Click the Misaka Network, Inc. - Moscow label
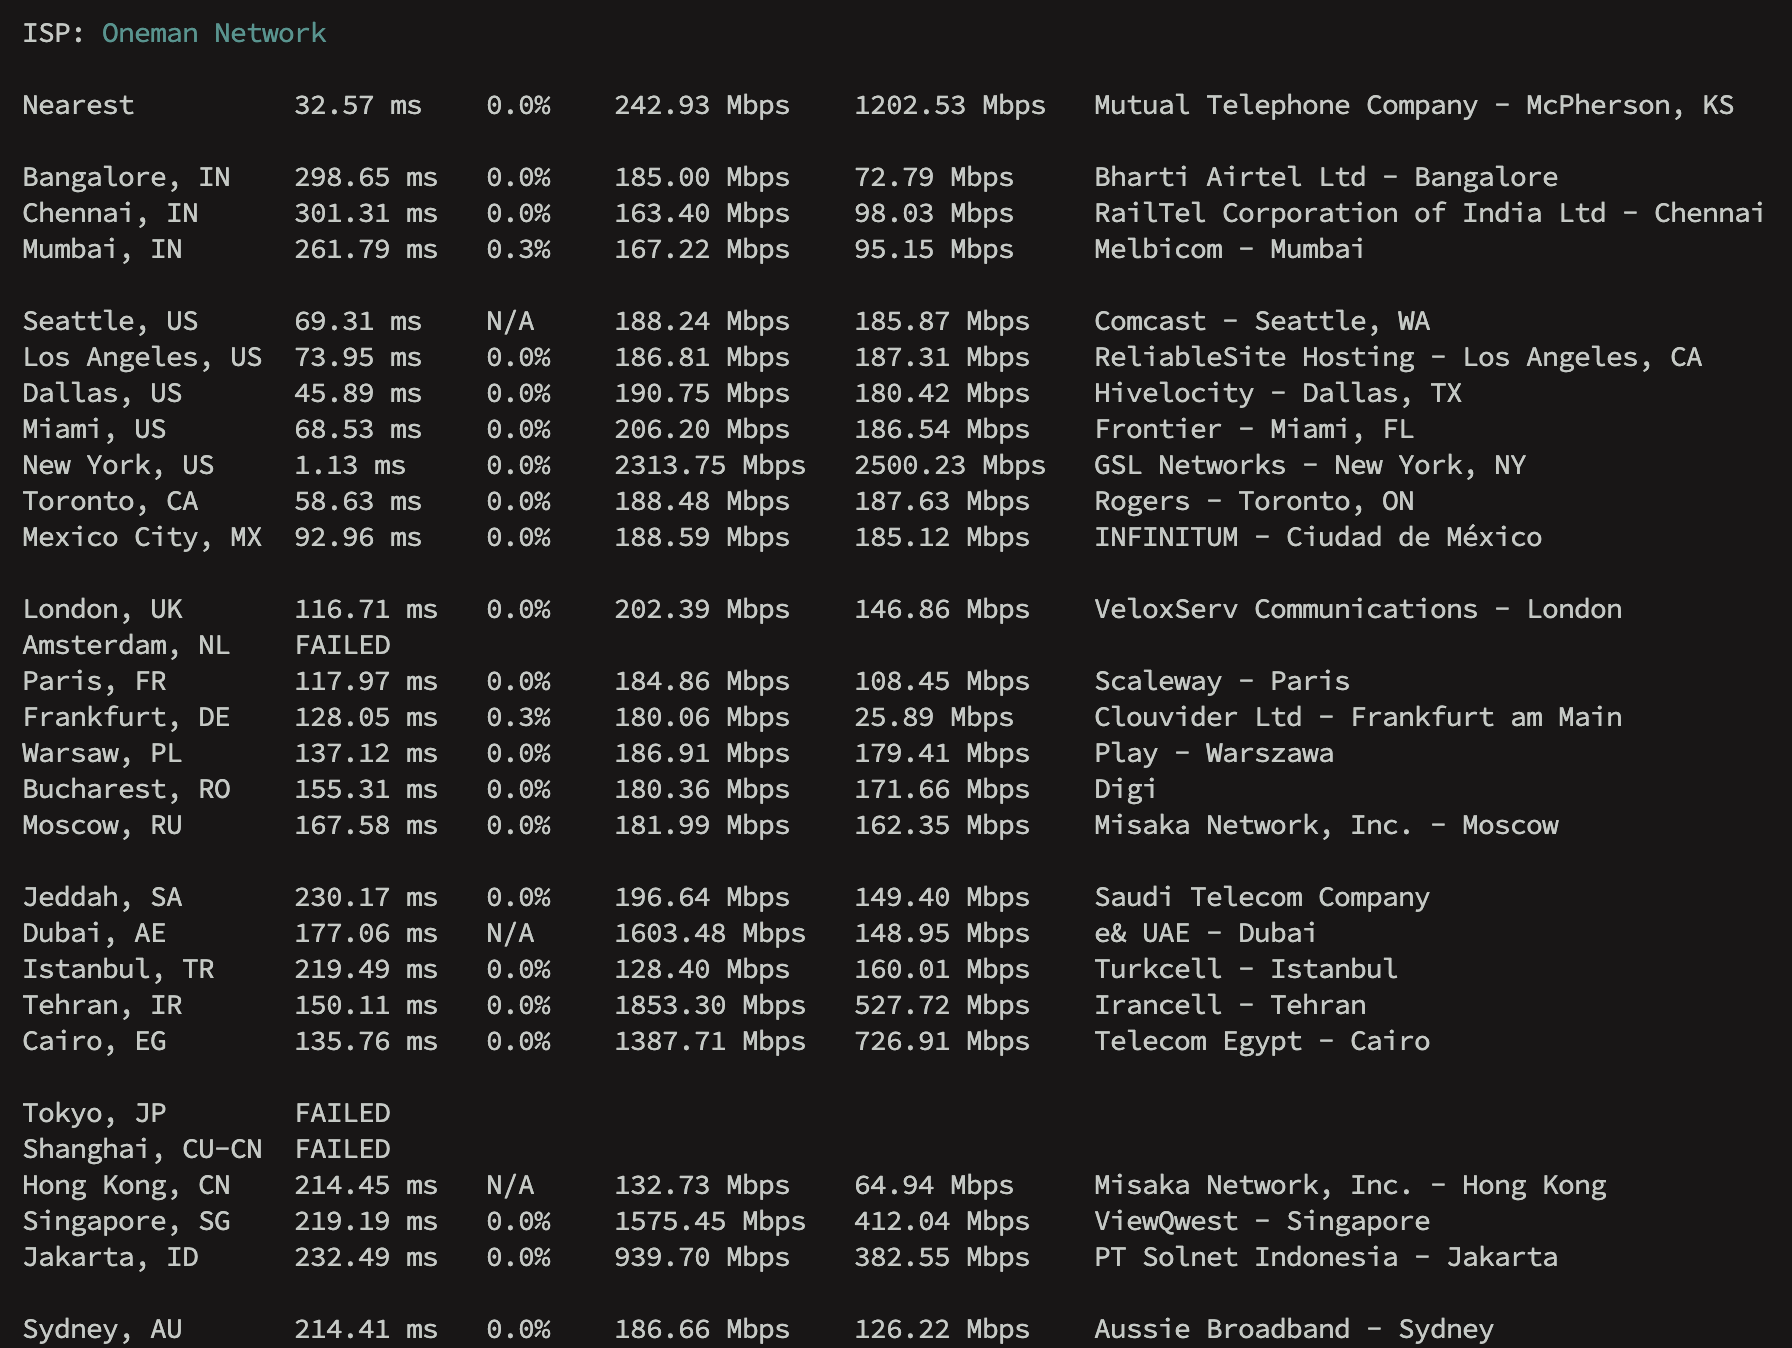This screenshot has height=1348, width=1792. pyautogui.click(x=1326, y=825)
